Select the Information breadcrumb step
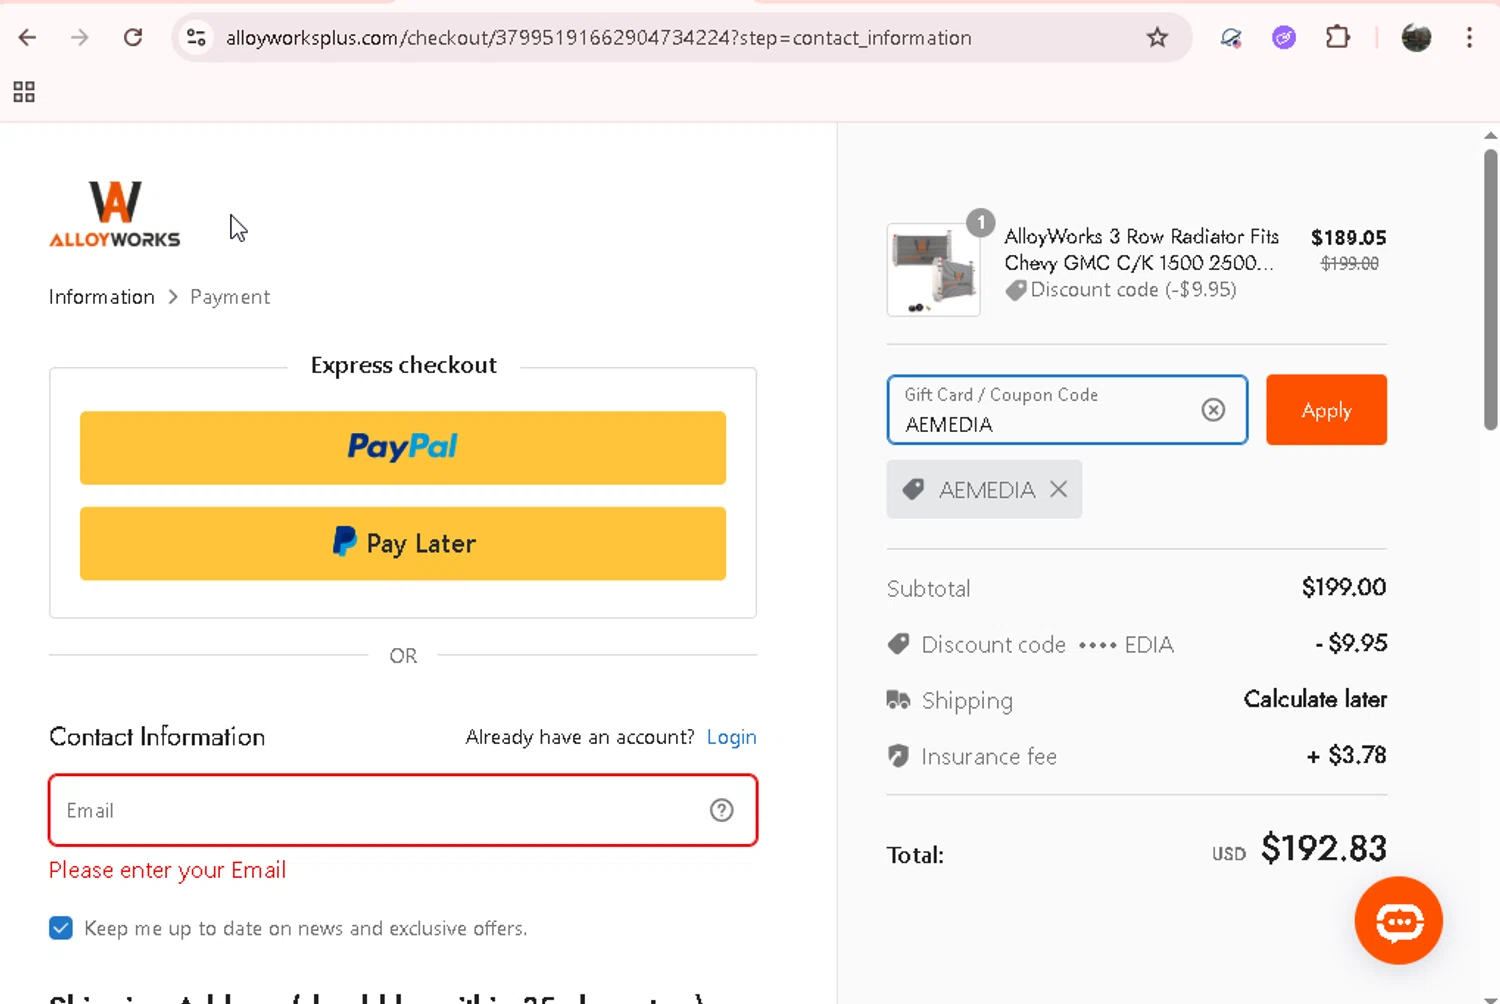The width and height of the screenshot is (1500, 1004). (x=102, y=297)
